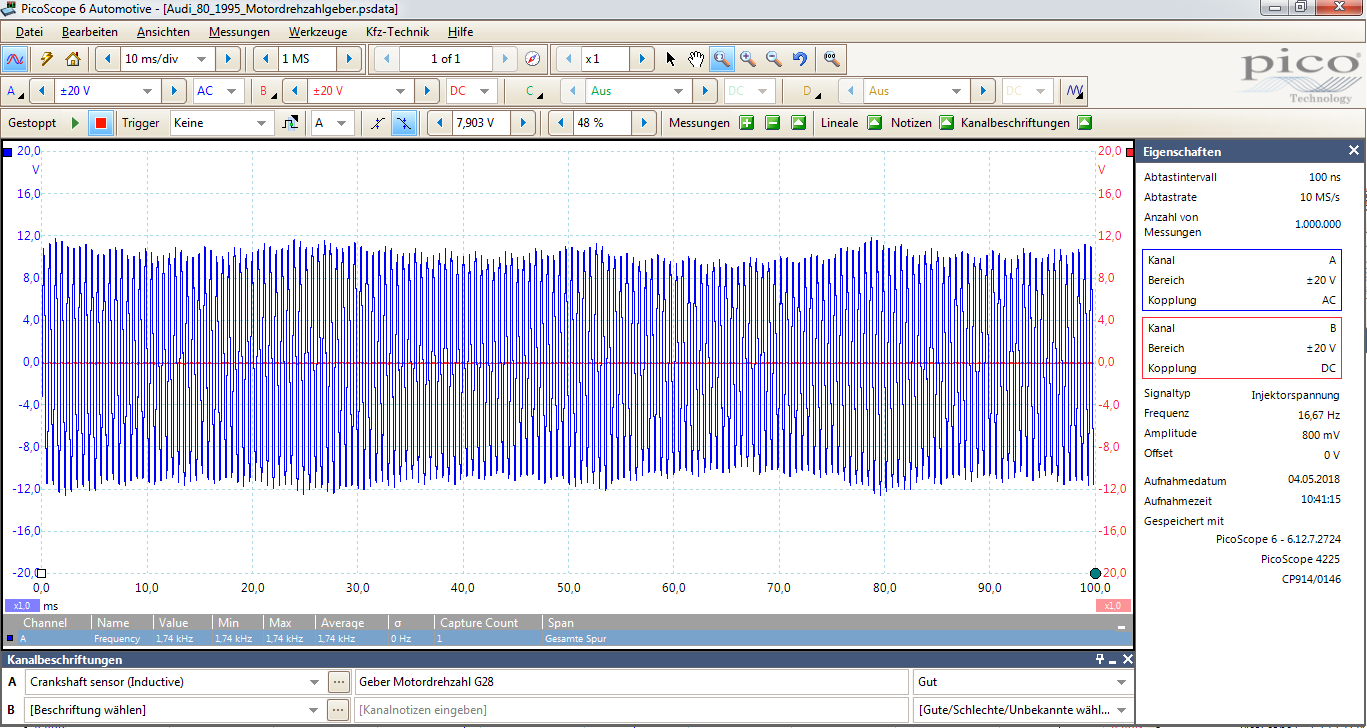This screenshot has width=1367, height=728.
Task: Click the green start capture arrow
Action: [x=75, y=123]
